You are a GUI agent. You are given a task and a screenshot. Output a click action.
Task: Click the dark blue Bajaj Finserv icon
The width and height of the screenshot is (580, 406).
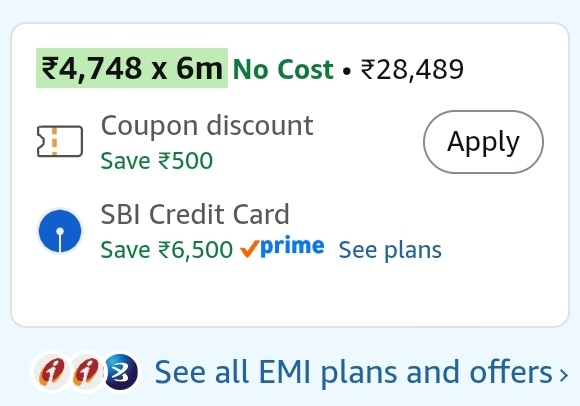point(121,372)
